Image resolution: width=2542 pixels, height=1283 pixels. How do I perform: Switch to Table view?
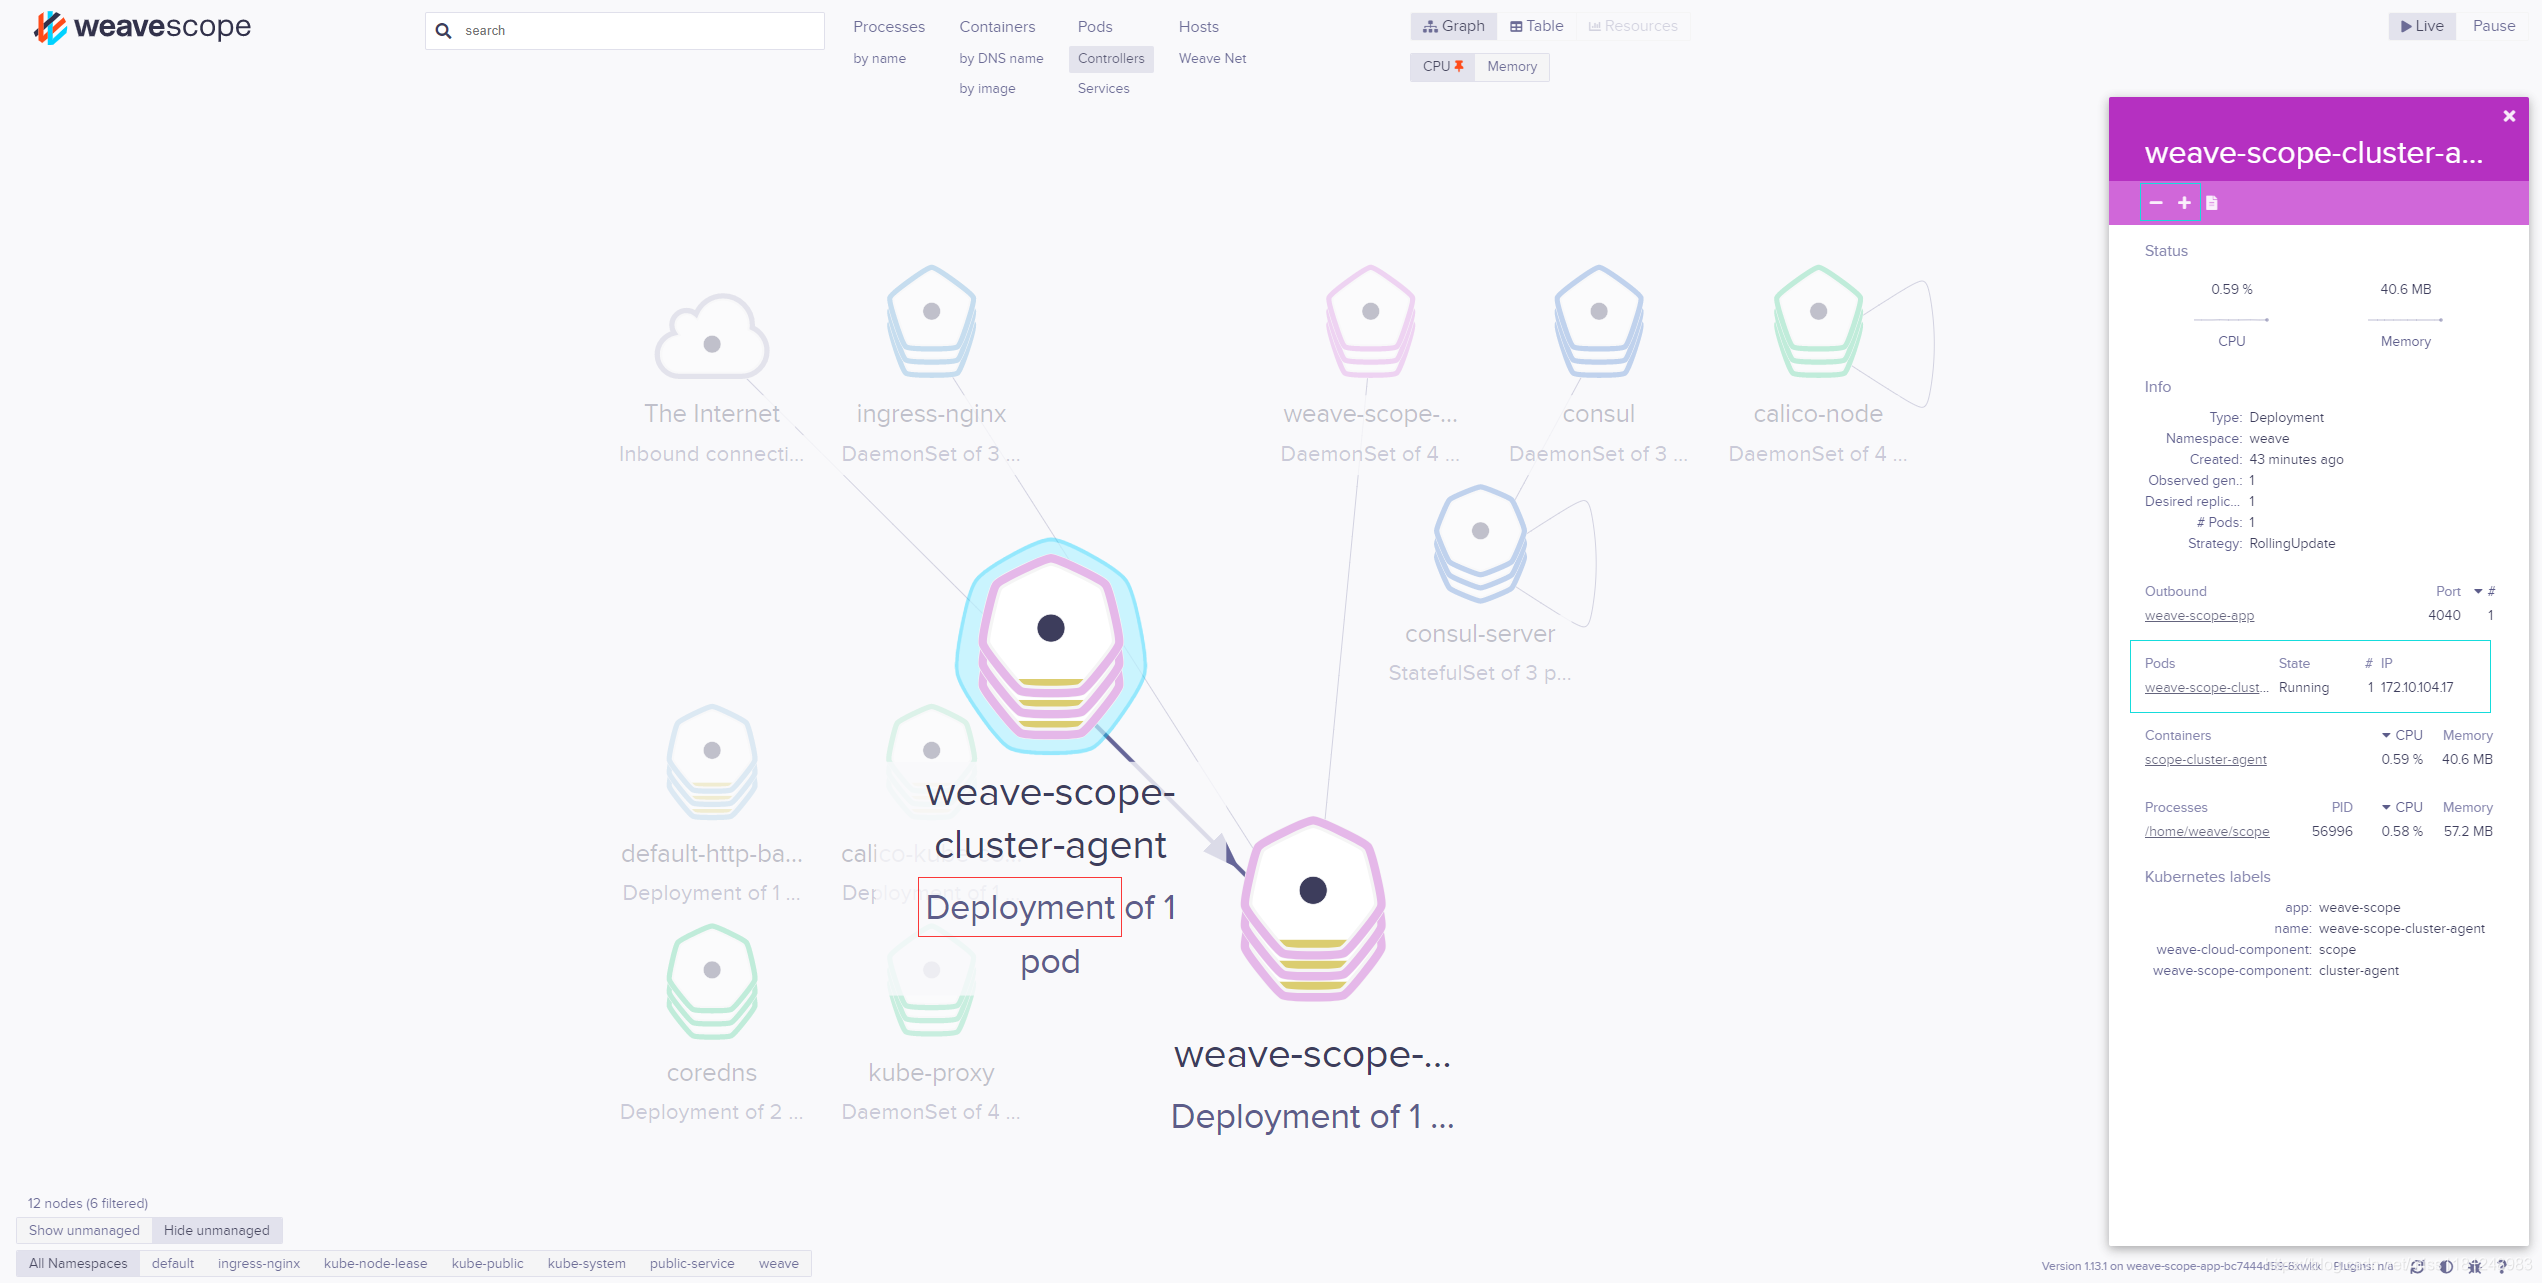coord(1536,26)
